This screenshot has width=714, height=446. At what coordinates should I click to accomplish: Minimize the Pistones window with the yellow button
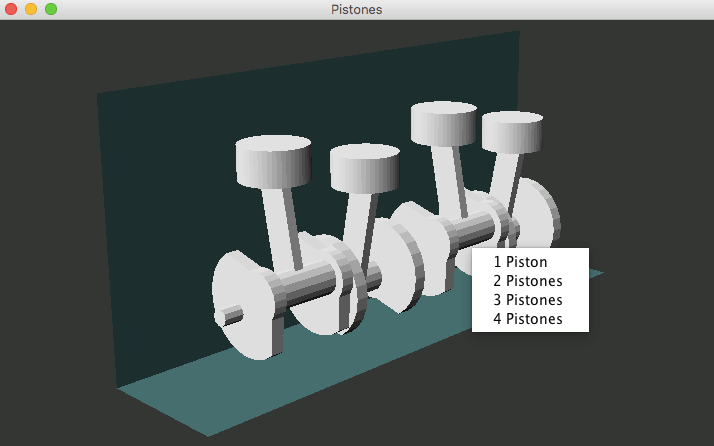tap(31, 9)
